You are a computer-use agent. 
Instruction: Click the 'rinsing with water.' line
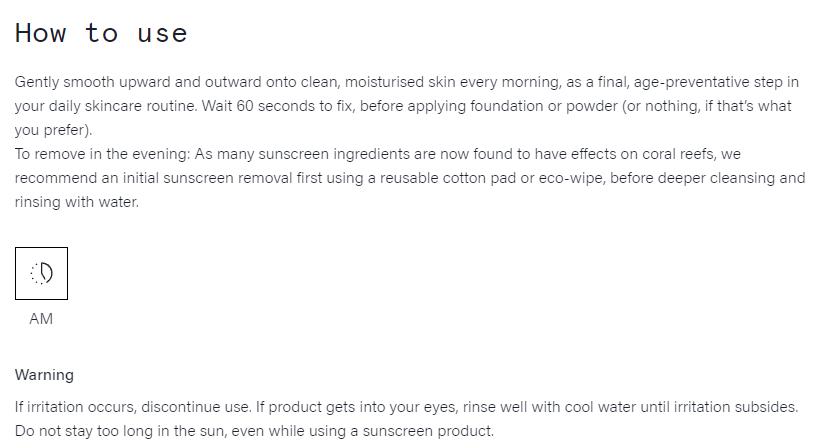pyautogui.click(x=77, y=202)
